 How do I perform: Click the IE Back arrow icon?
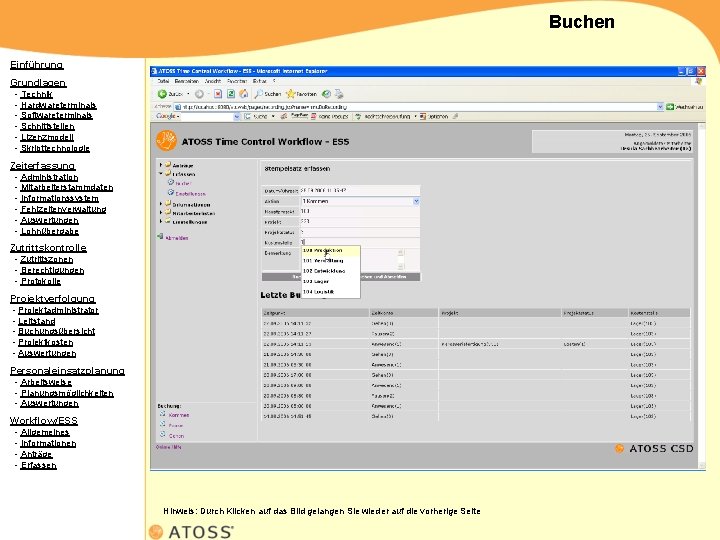click(162, 94)
